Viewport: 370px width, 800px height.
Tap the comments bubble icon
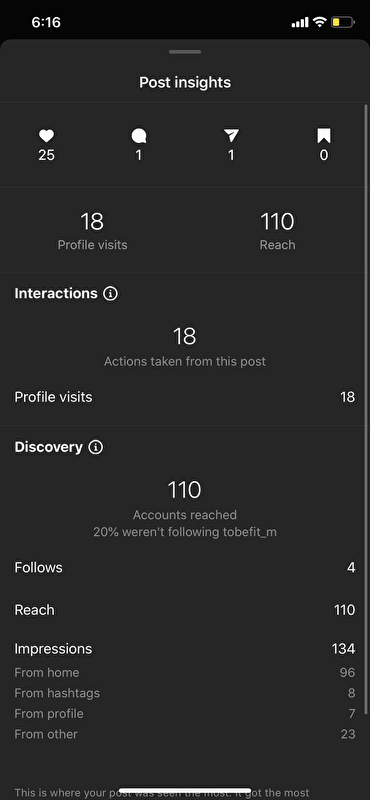(x=139, y=136)
